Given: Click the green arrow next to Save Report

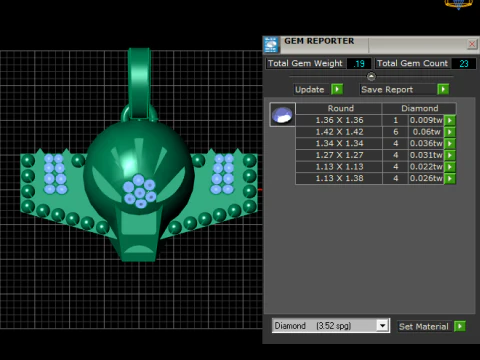Looking at the screenshot, I should point(443,89).
